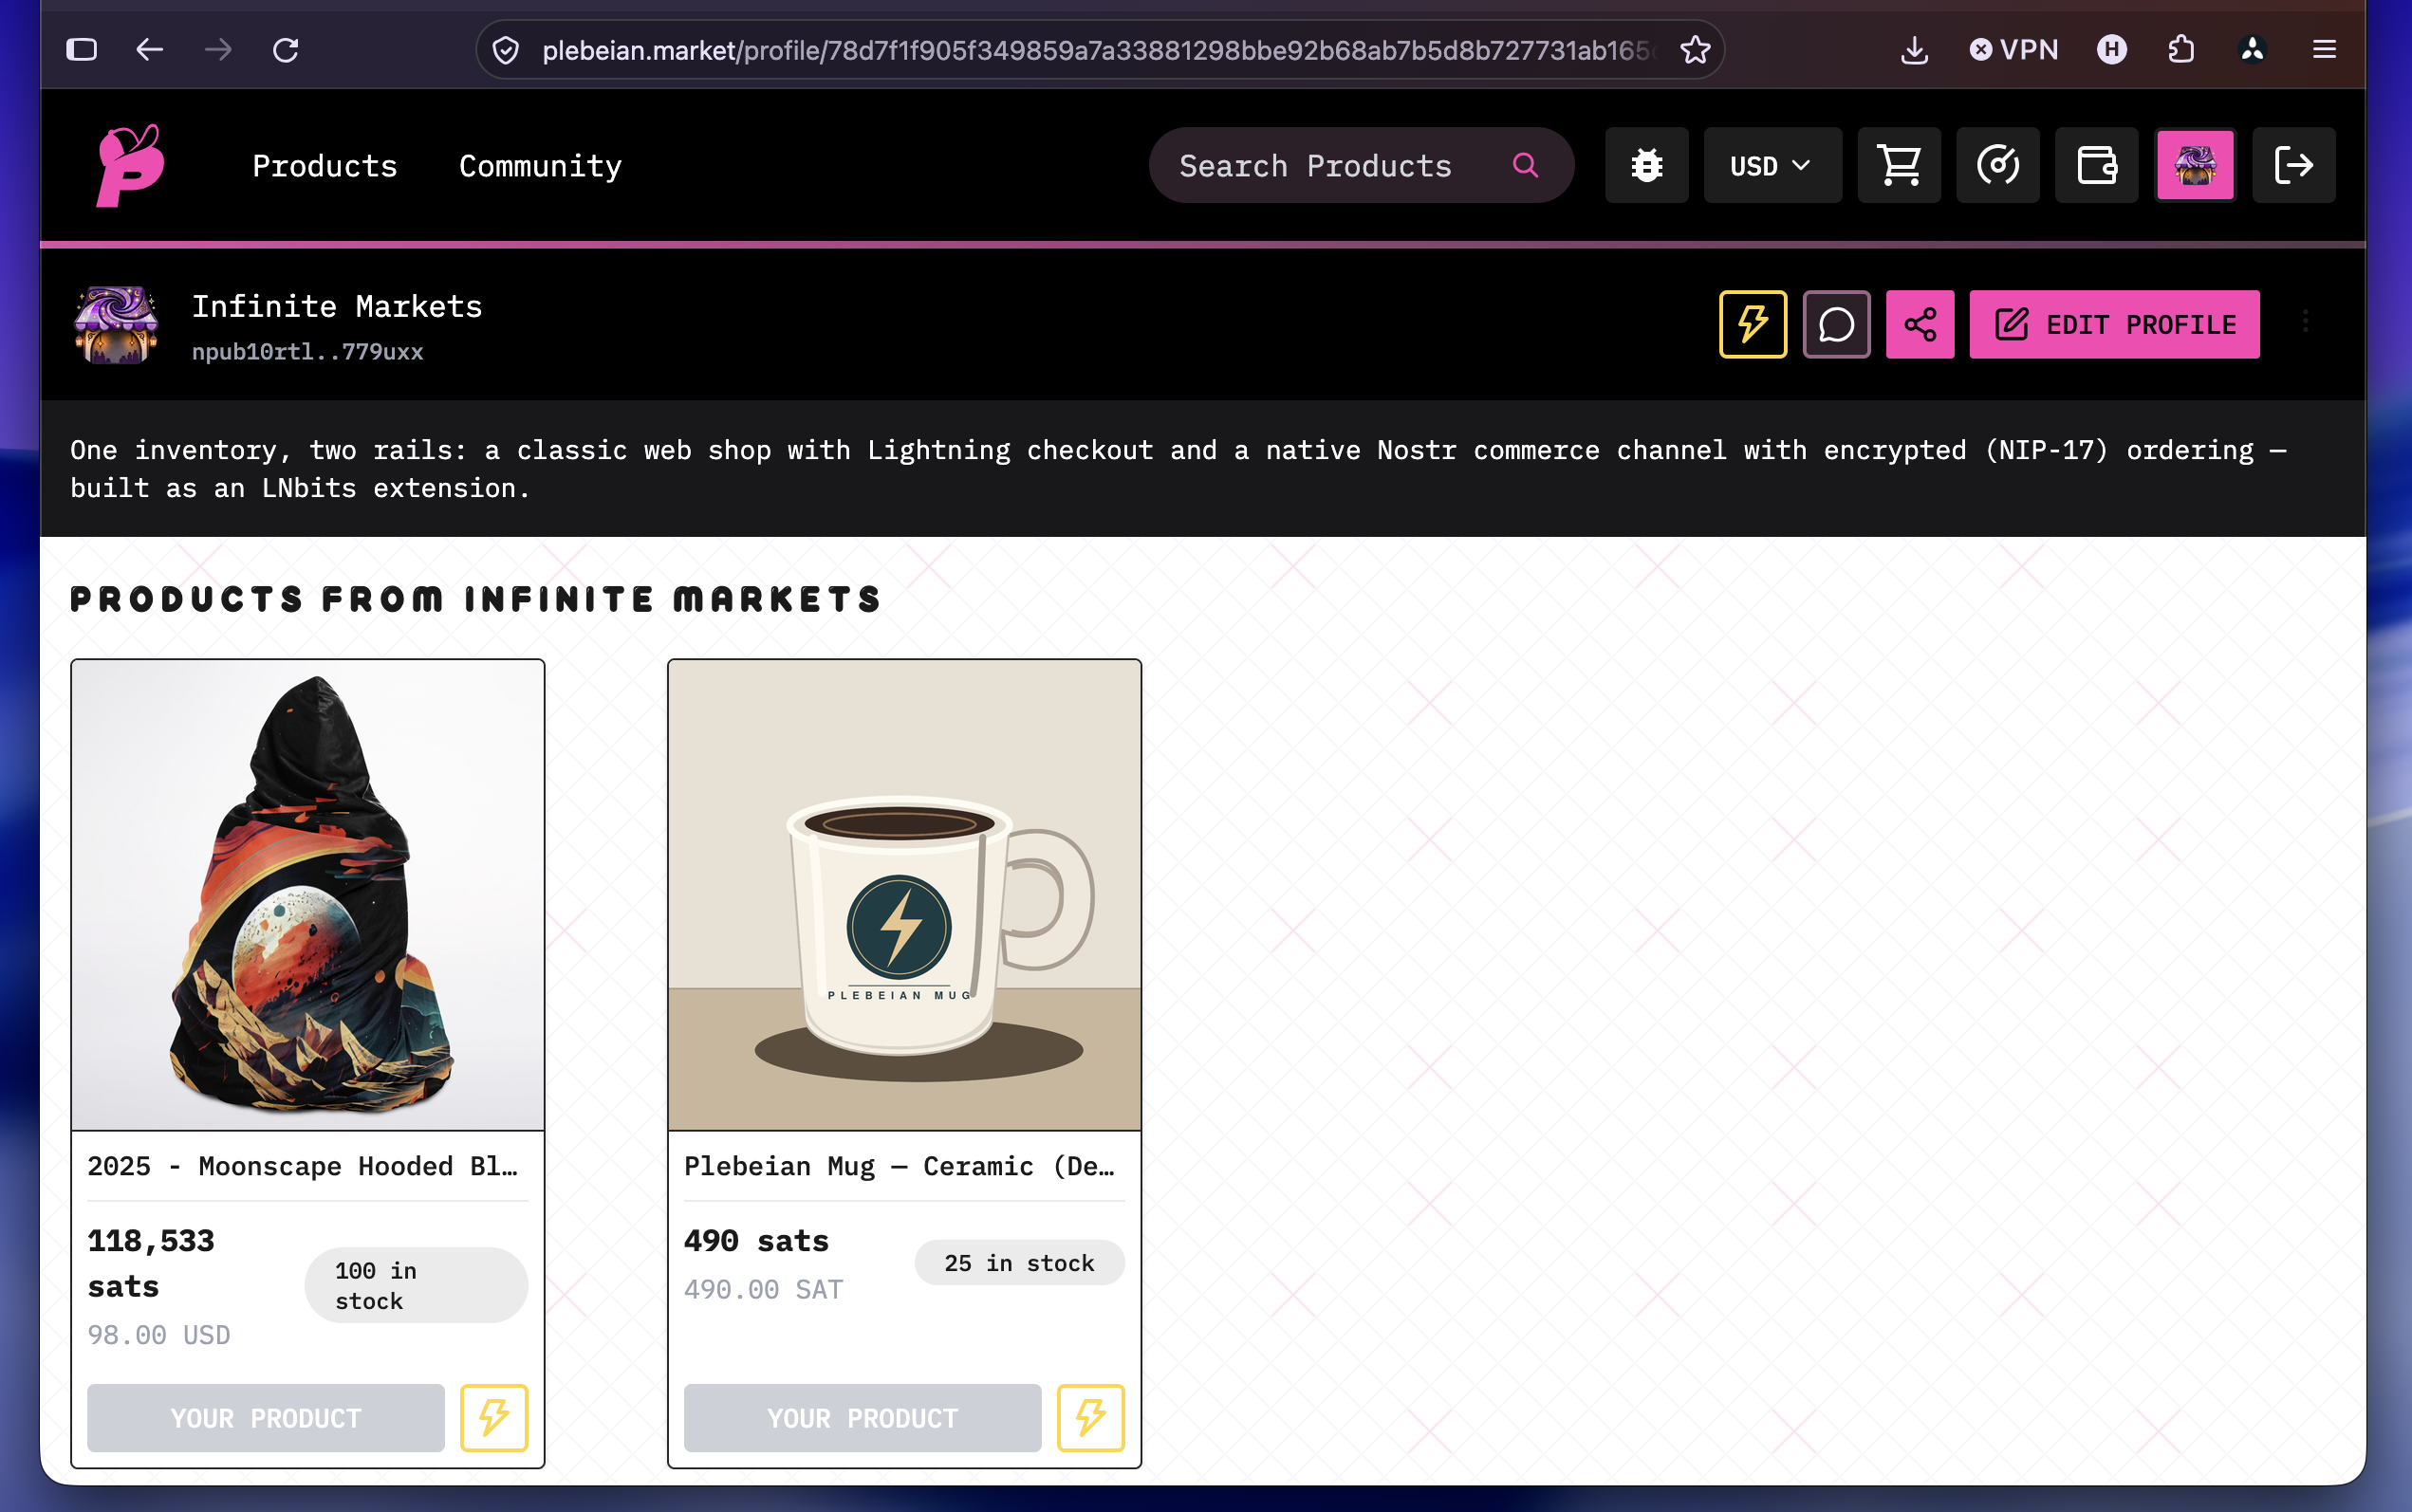Zap the Infinite Markets profile
This screenshot has height=1512, width=2412.
coord(1753,324)
